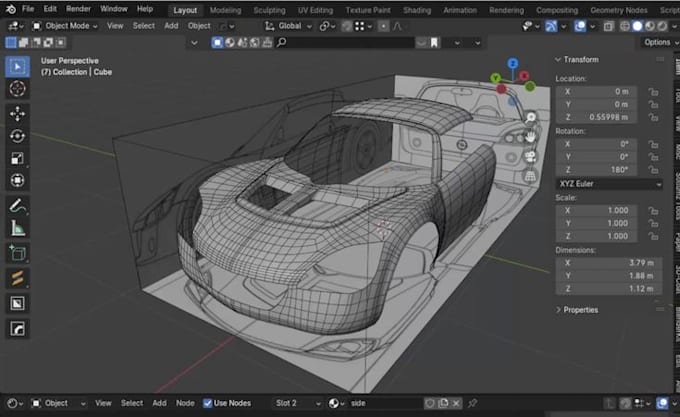This screenshot has width=680, height=417.
Task: Click the Zoom magnifier viewport icon
Action: 530,117
